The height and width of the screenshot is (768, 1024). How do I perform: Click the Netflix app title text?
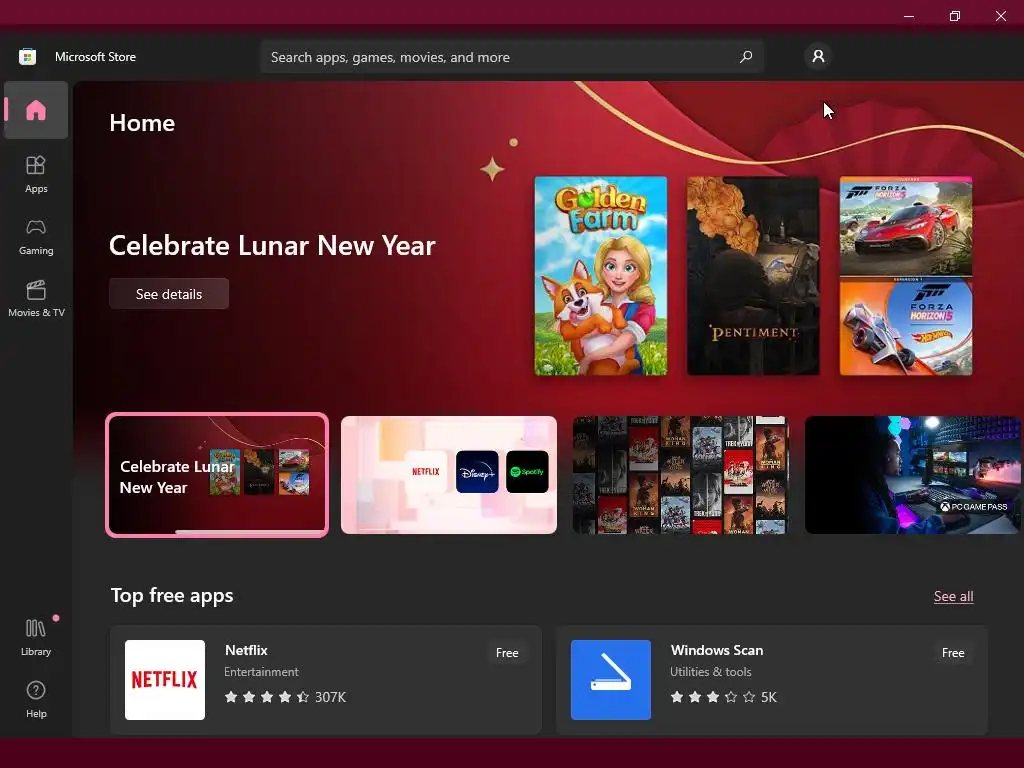(x=246, y=650)
